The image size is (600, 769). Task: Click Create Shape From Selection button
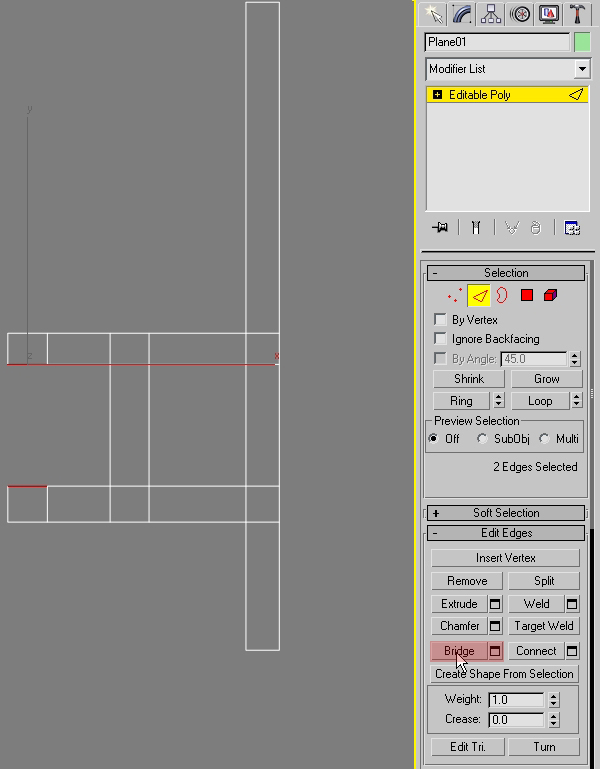pyautogui.click(x=505, y=674)
